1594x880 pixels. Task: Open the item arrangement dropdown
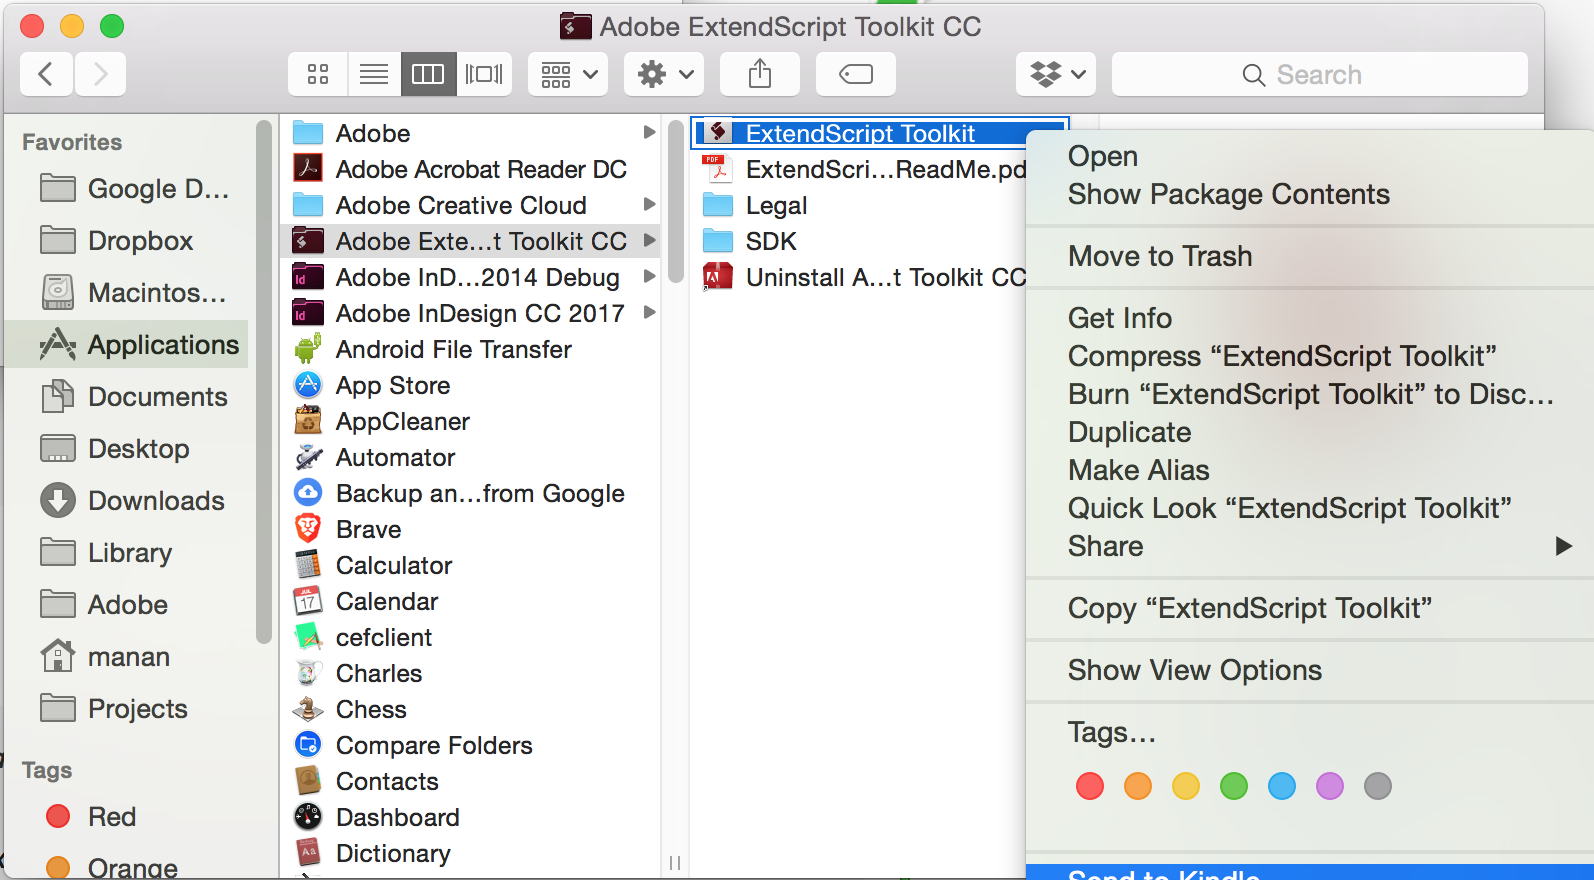pyautogui.click(x=568, y=74)
